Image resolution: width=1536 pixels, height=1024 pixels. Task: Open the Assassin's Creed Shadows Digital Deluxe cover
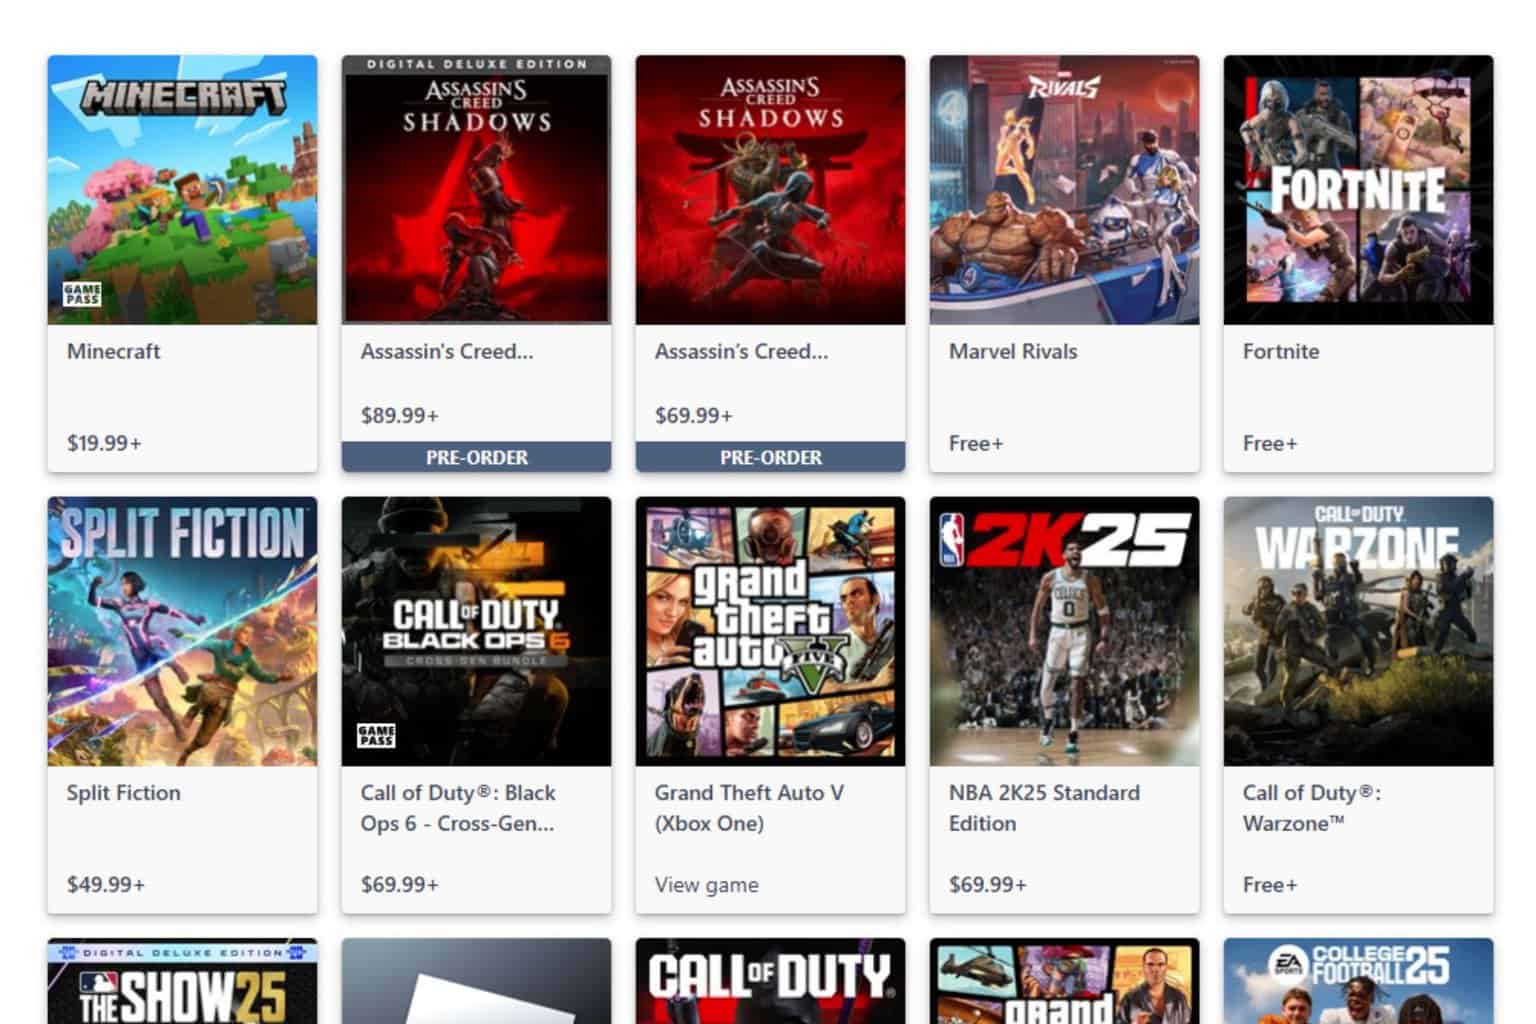[x=476, y=190]
